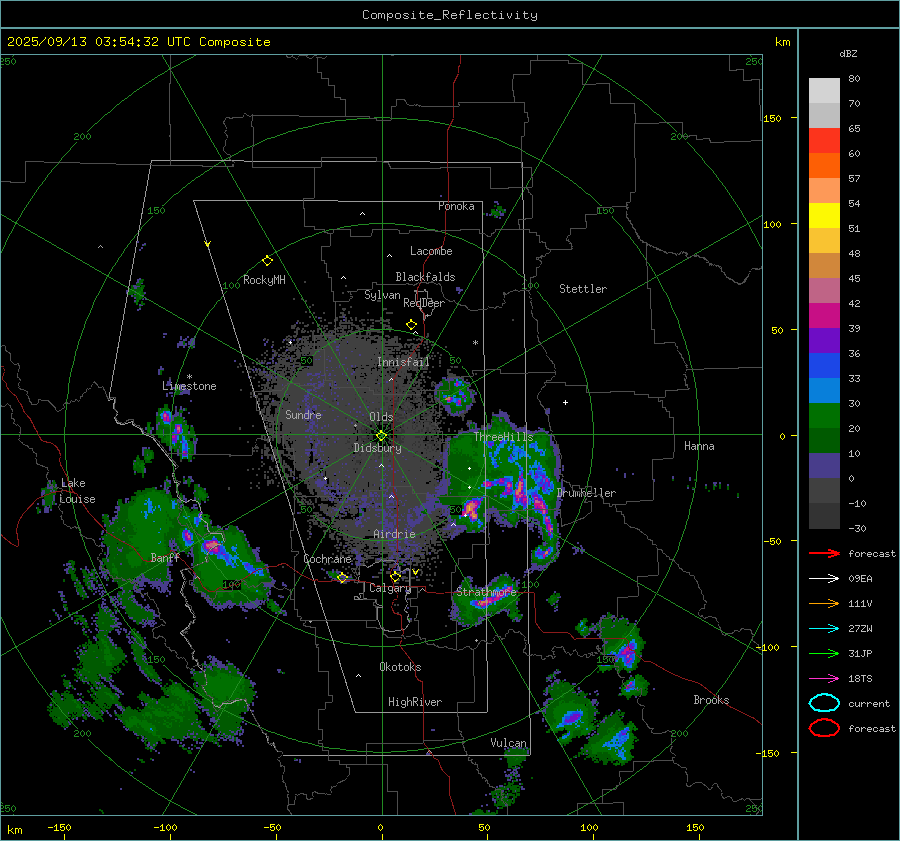Click the light gray 70 dBZ color swatch
900x841 pixels.
click(824, 91)
